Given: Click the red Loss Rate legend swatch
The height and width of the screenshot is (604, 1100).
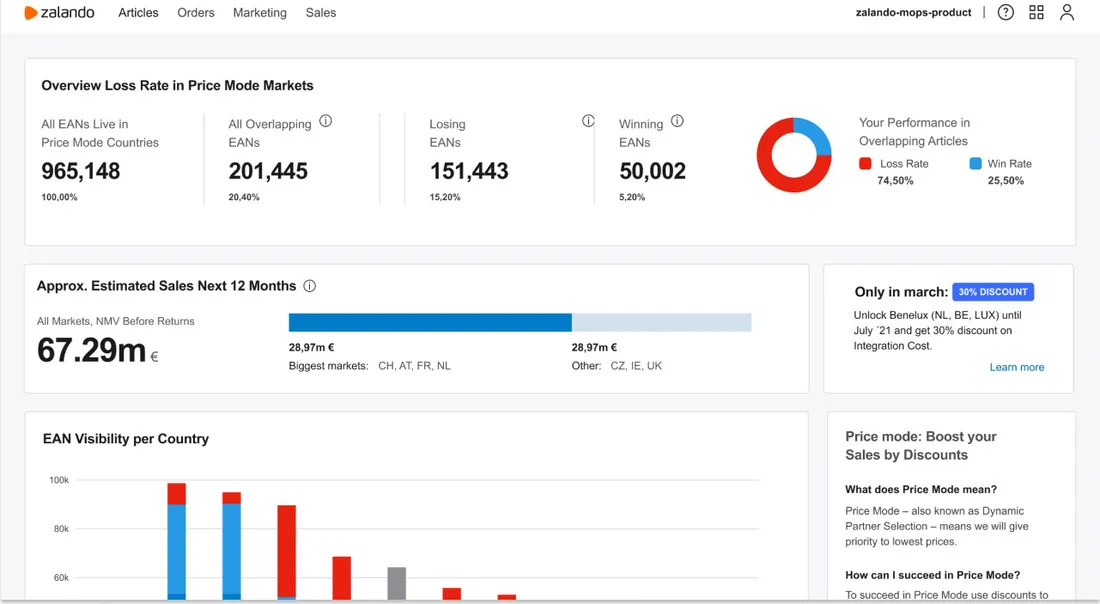Looking at the screenshot, I should point(865,163).
